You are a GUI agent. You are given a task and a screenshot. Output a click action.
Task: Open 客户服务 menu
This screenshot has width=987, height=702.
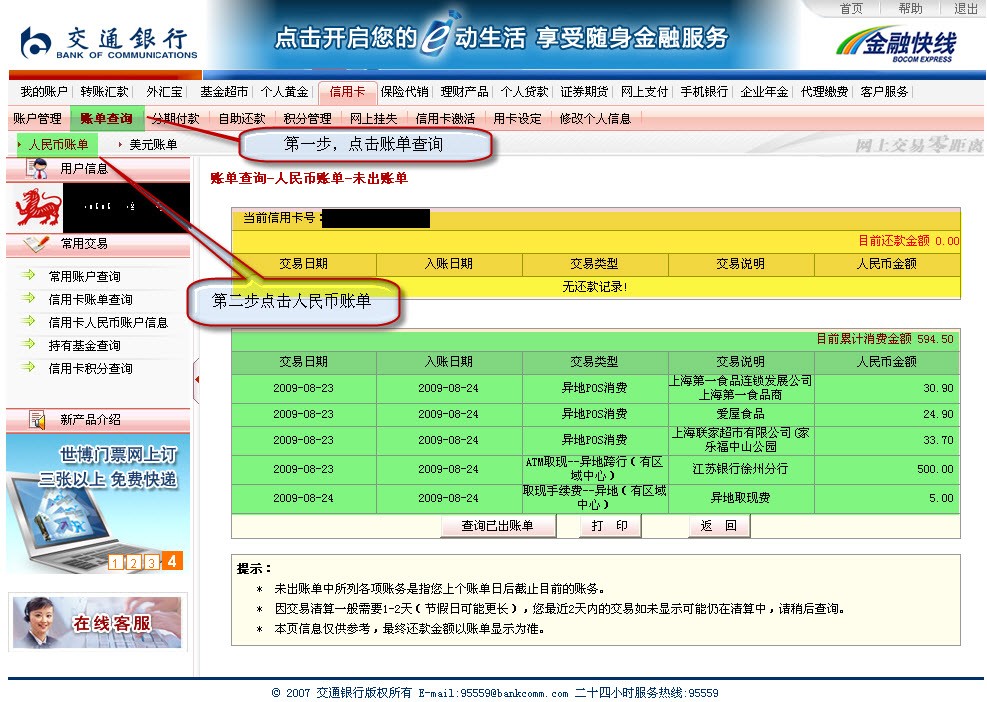point(884,92)
